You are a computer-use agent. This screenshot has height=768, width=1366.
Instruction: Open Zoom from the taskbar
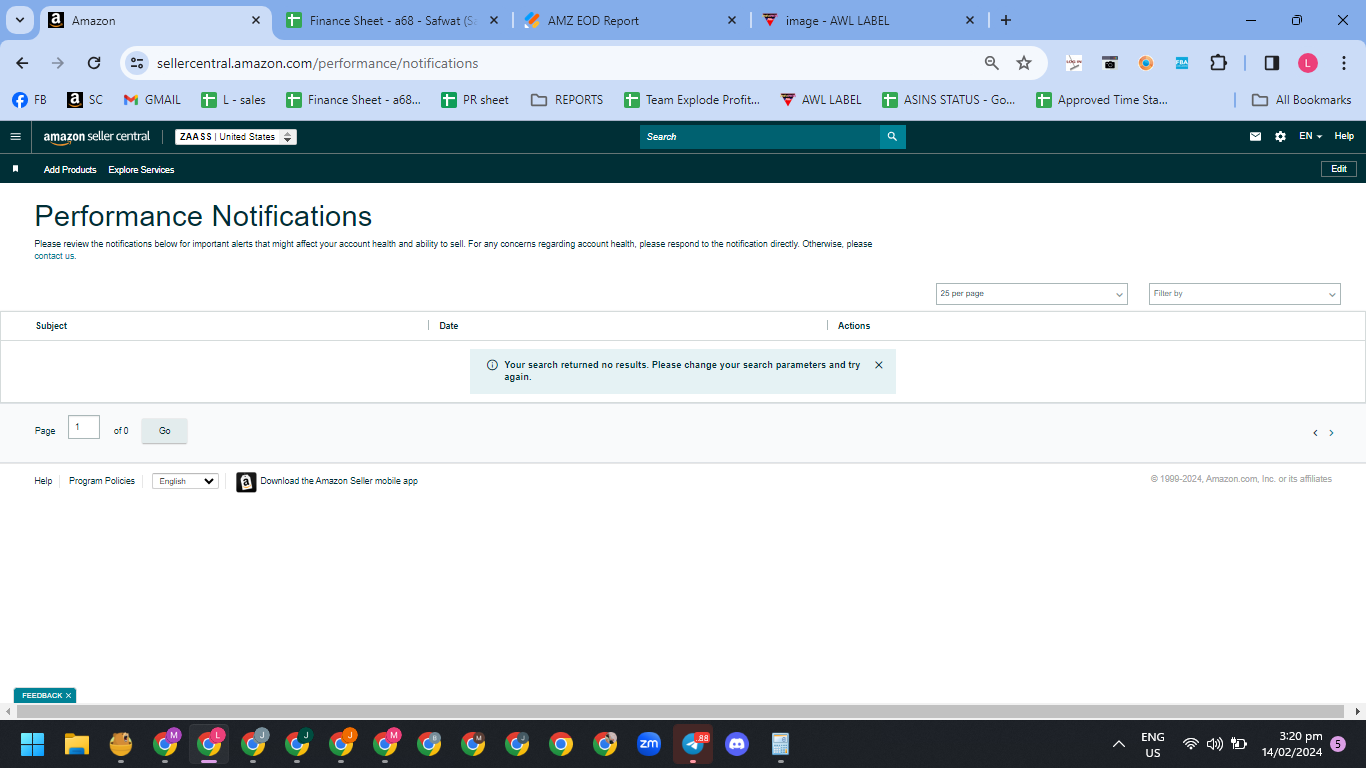649,744
